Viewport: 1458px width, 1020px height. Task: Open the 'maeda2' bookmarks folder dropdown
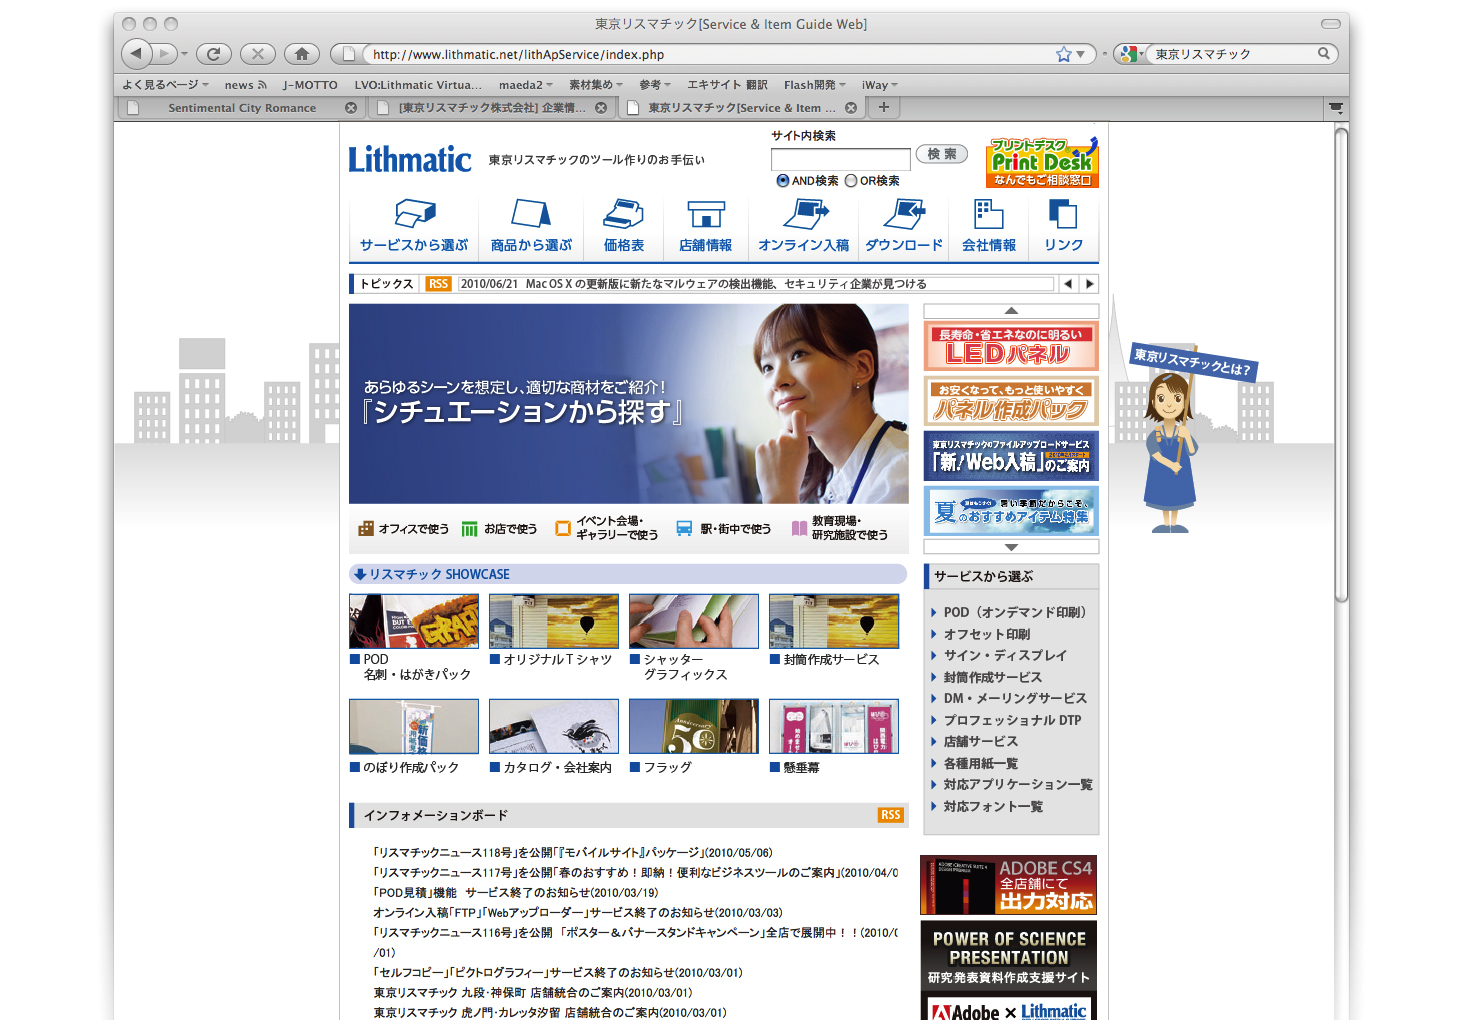point(526,85)
